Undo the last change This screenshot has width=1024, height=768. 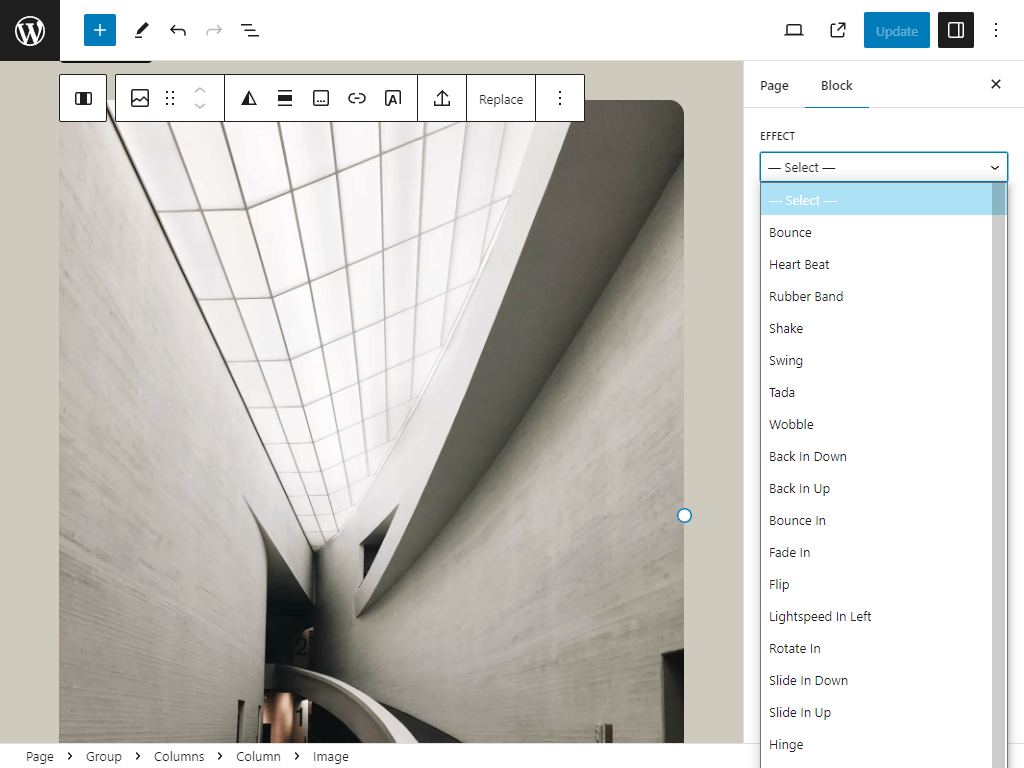pyautogui.click(x=178, y=30)
